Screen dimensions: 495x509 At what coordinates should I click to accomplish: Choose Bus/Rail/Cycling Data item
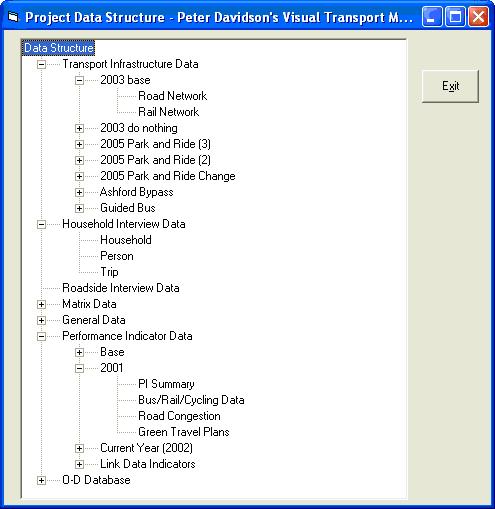[x=191, y=400]
